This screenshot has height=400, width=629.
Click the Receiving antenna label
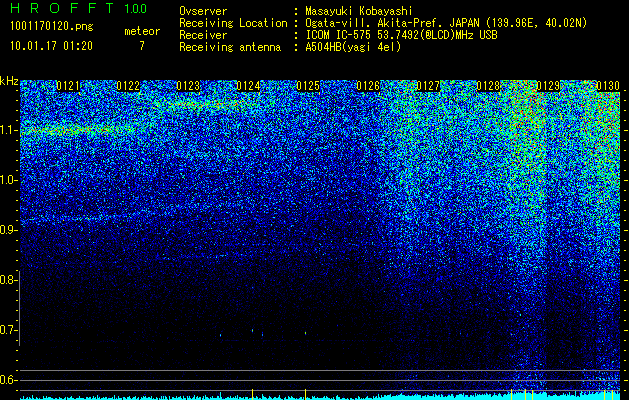click(x=230, y=47)
